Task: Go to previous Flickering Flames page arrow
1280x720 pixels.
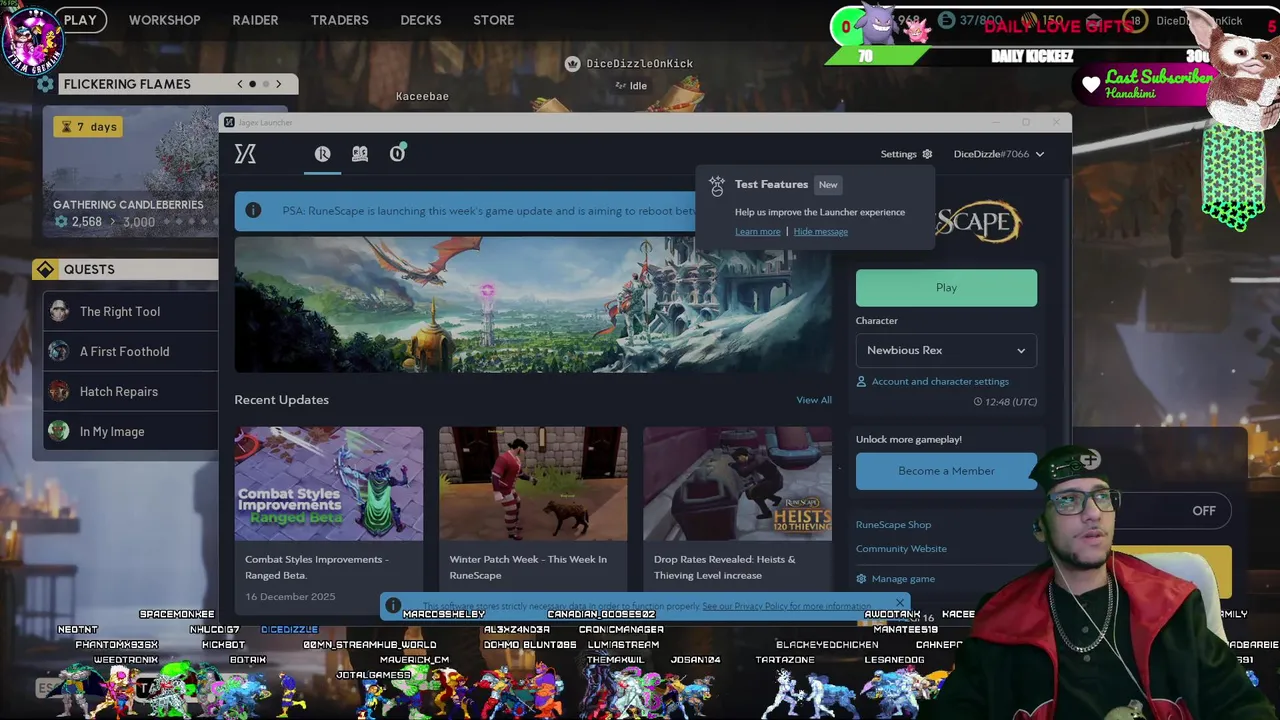Action: [240, 84]
